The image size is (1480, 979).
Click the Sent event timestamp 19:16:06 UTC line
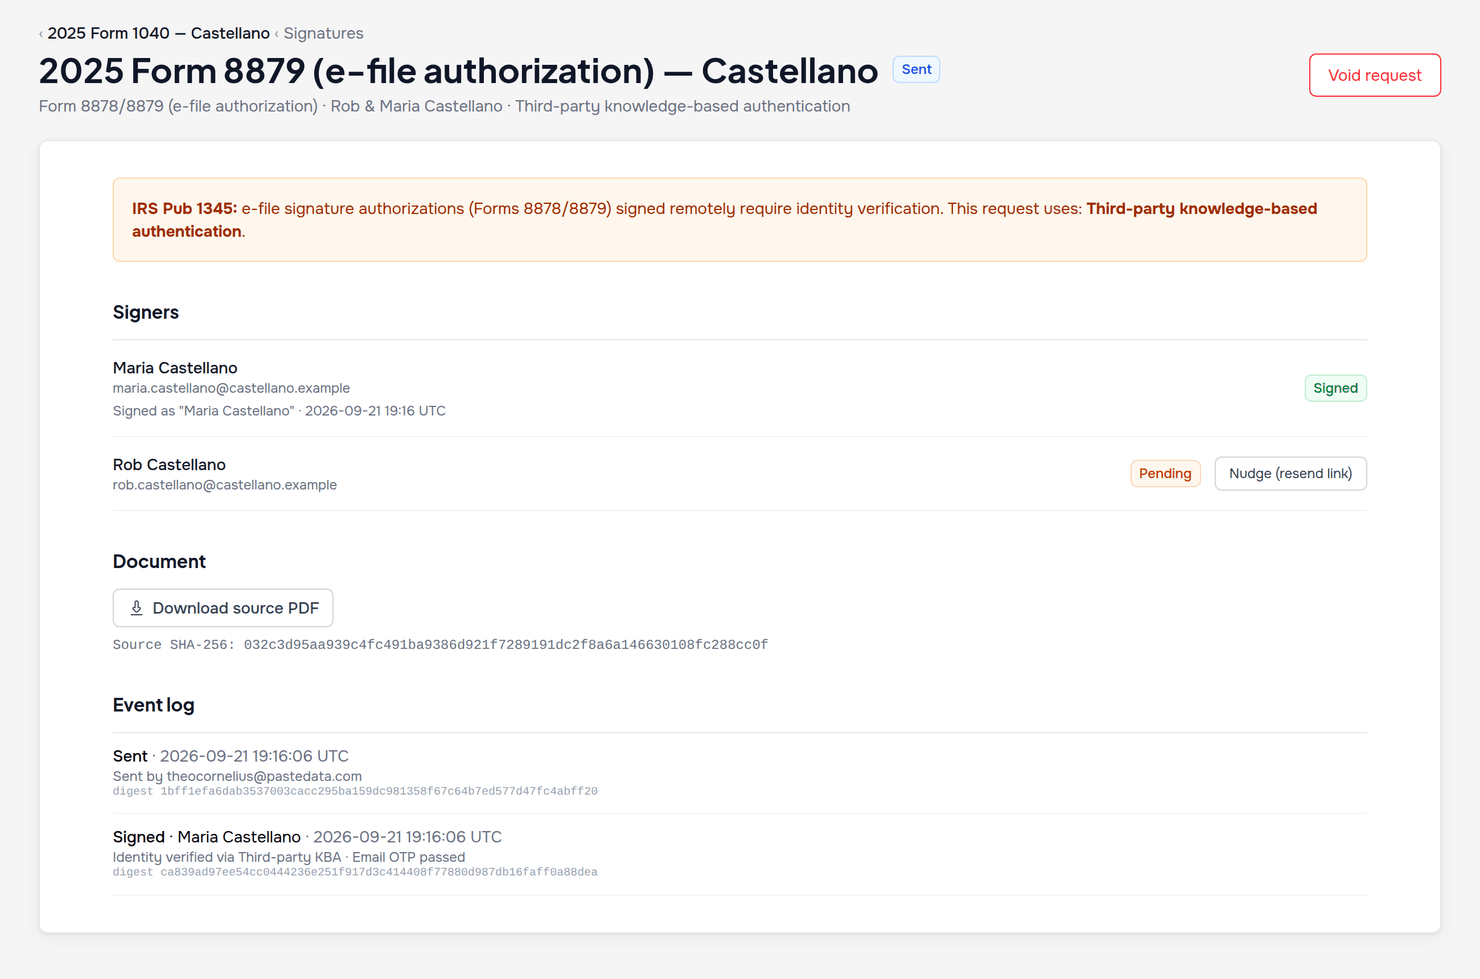click(231, 756)
